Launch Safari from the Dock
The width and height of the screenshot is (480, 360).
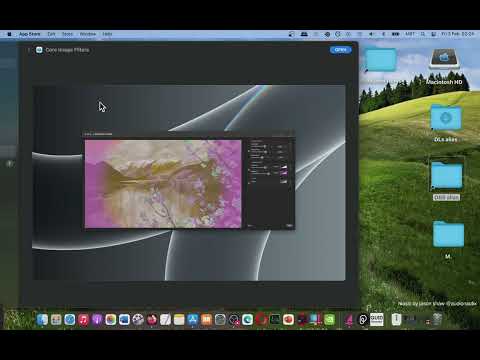point(70,320)
